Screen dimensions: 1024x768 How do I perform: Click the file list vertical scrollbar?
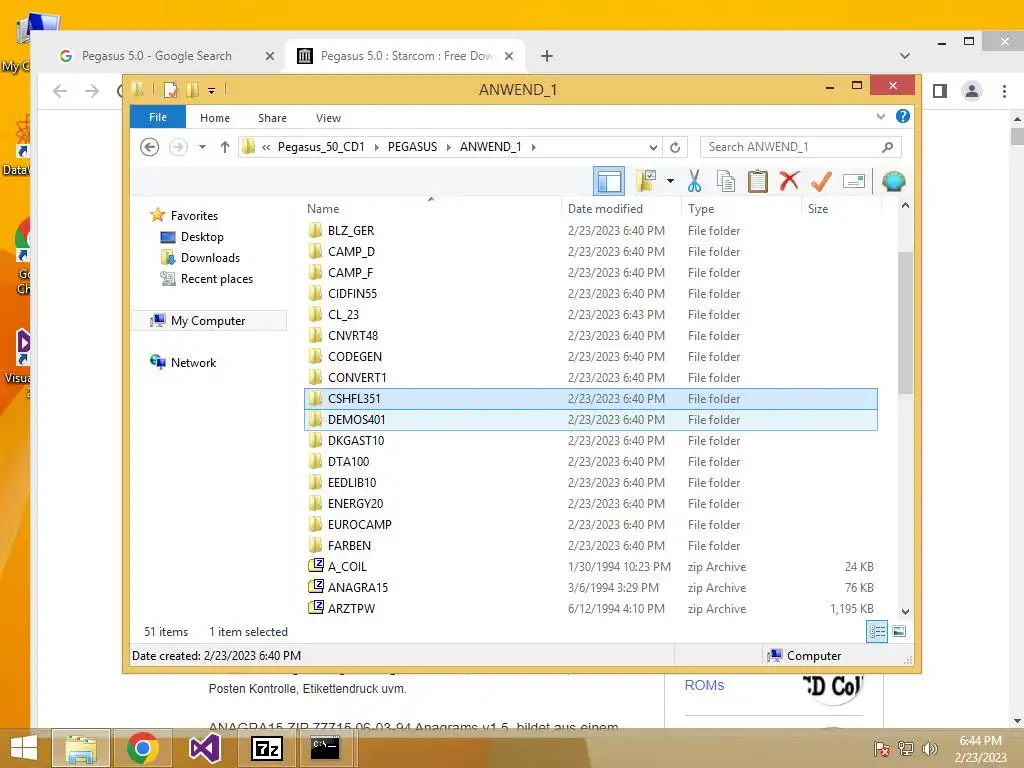905,323
